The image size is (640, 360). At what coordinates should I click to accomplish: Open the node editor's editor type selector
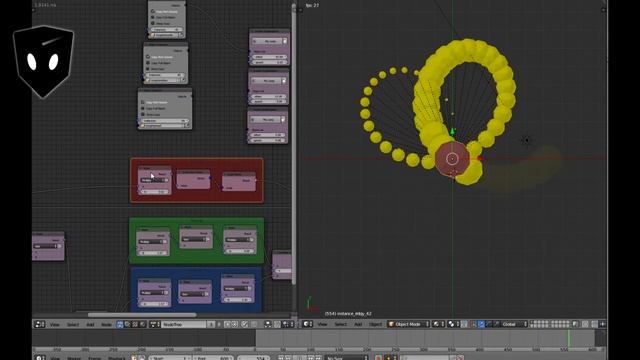[40, 324]
